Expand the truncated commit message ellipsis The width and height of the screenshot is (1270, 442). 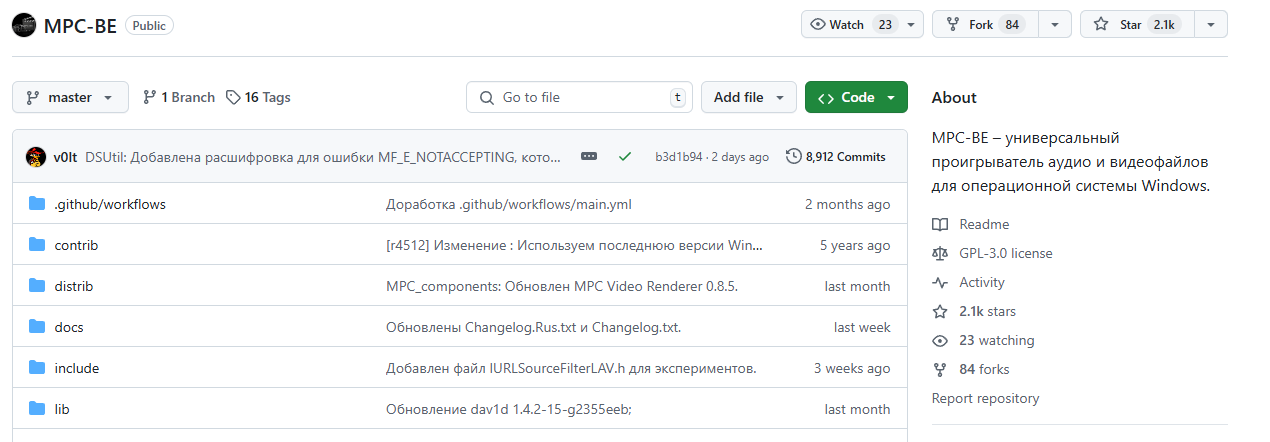click(589, 156)
